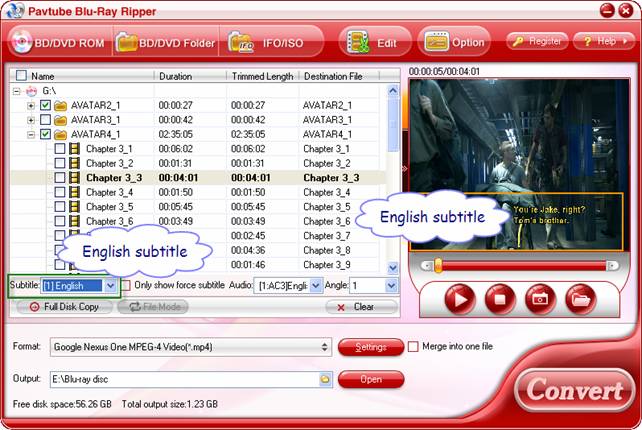
Task: Click the AVATAR2_1 folder icon
Action: [61, 106]
